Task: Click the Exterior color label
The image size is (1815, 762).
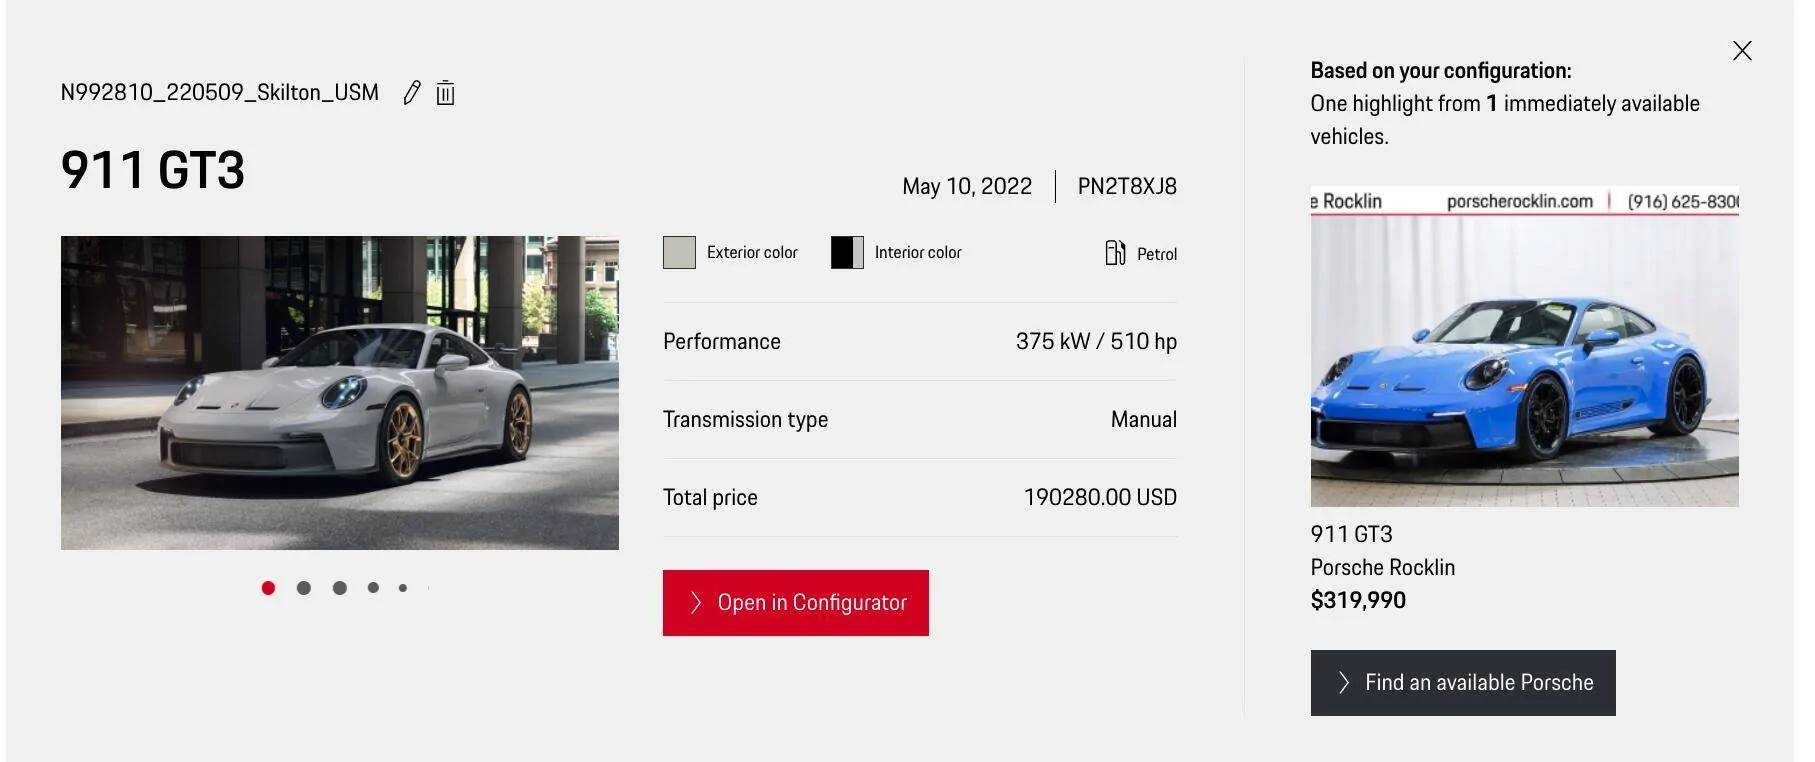Action: 752,253
